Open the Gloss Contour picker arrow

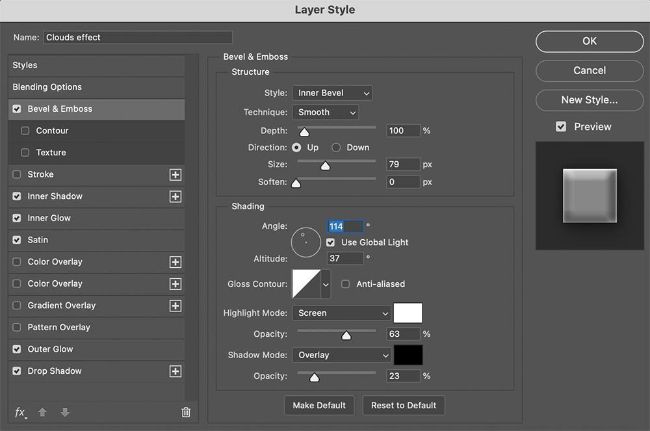(x=325, y=285)
